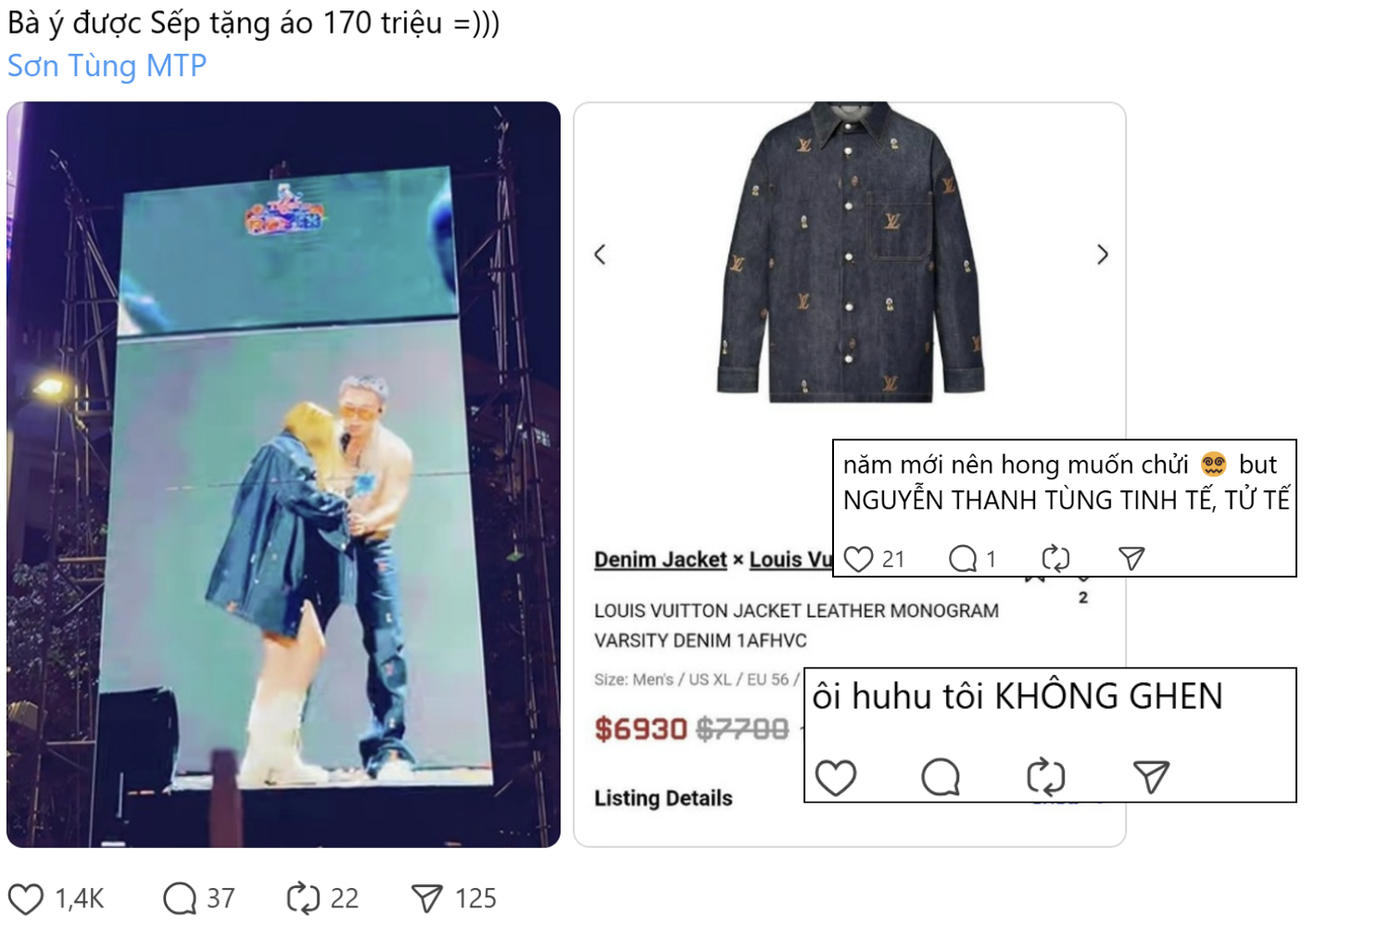Repost the 'NGUYỄN THANH TÙNG TINH TẾ' comment
This screenshot has height=927, width=1390.
[1056, 559]
